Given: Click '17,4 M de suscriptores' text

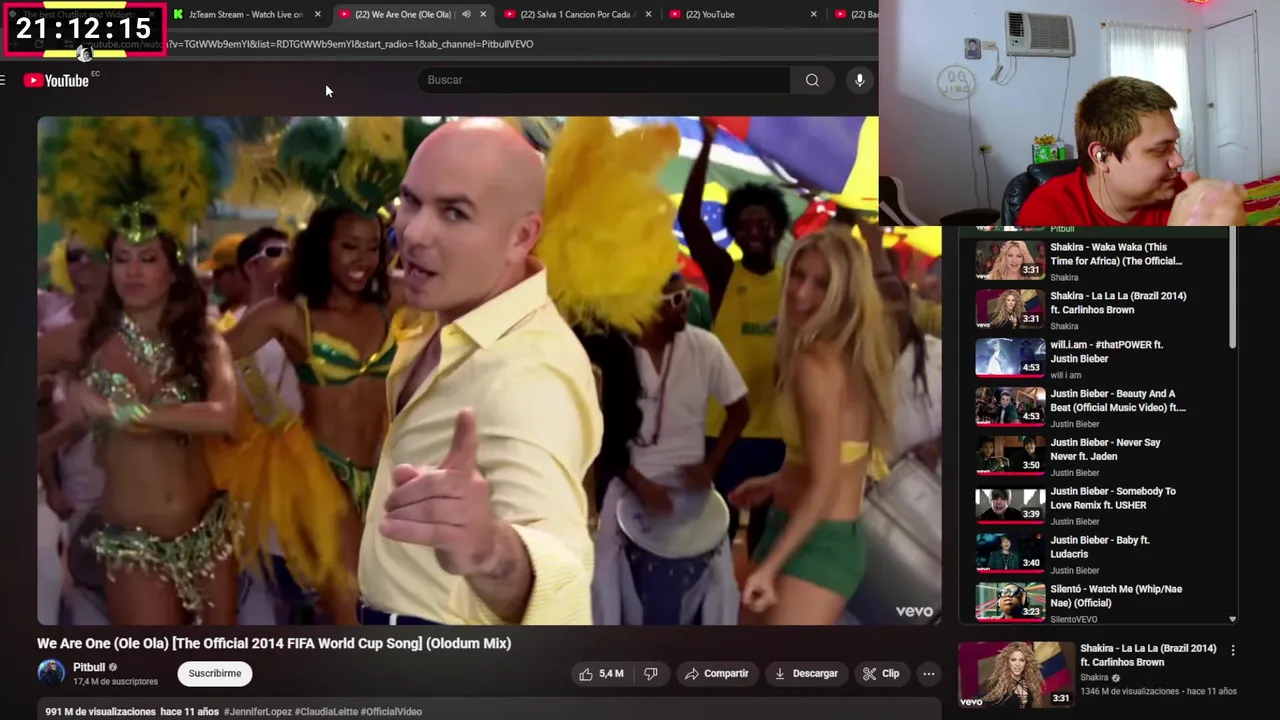Looking at the screenshot, I should point(115,682).
